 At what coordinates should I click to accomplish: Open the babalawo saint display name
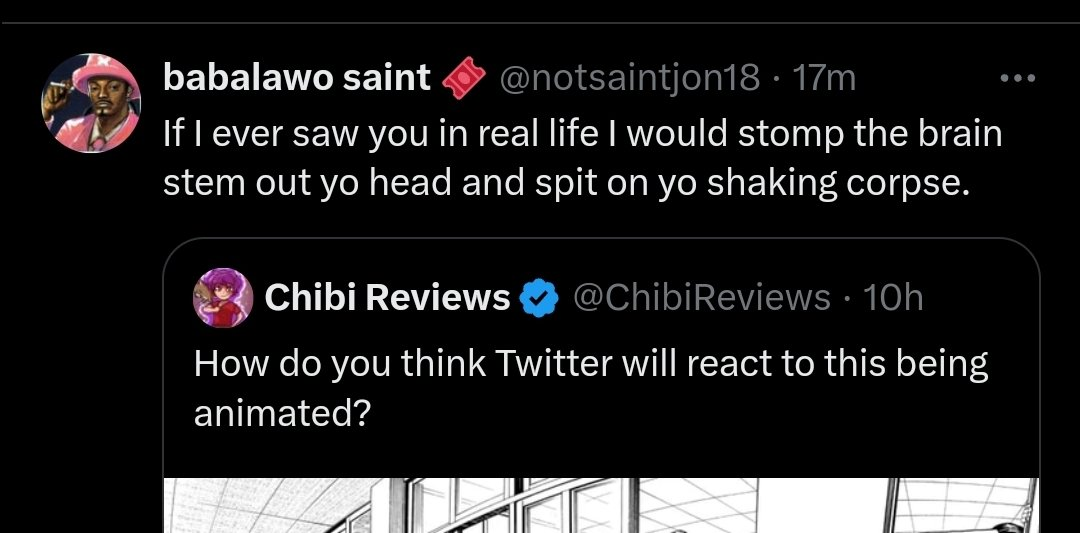pyautogui.click(x=297, y=78)
